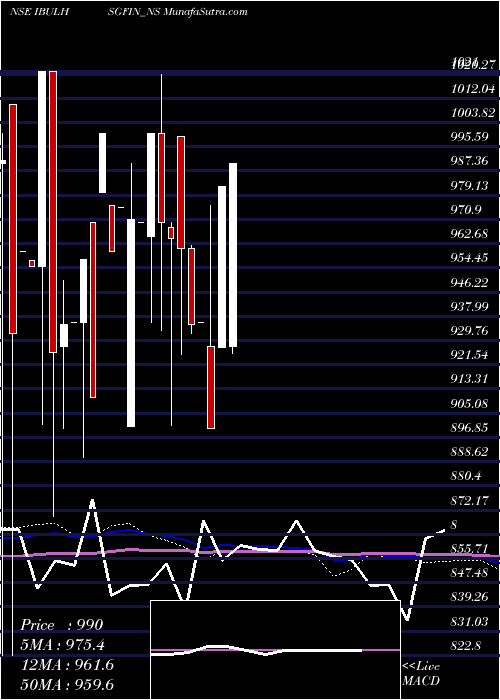The image size is (500, 700).
Task: Click the <<Live MACD label
Action: [x=421, y=673]
